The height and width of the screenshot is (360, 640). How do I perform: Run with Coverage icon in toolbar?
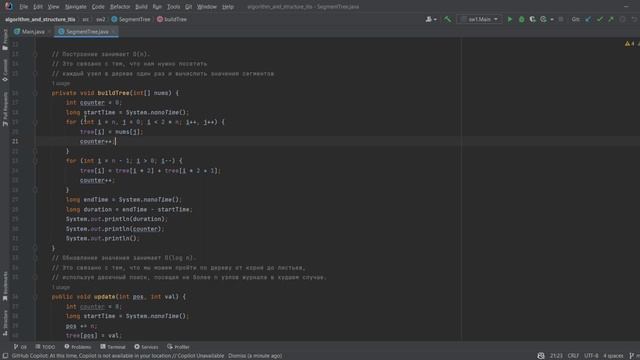point(532,19)
